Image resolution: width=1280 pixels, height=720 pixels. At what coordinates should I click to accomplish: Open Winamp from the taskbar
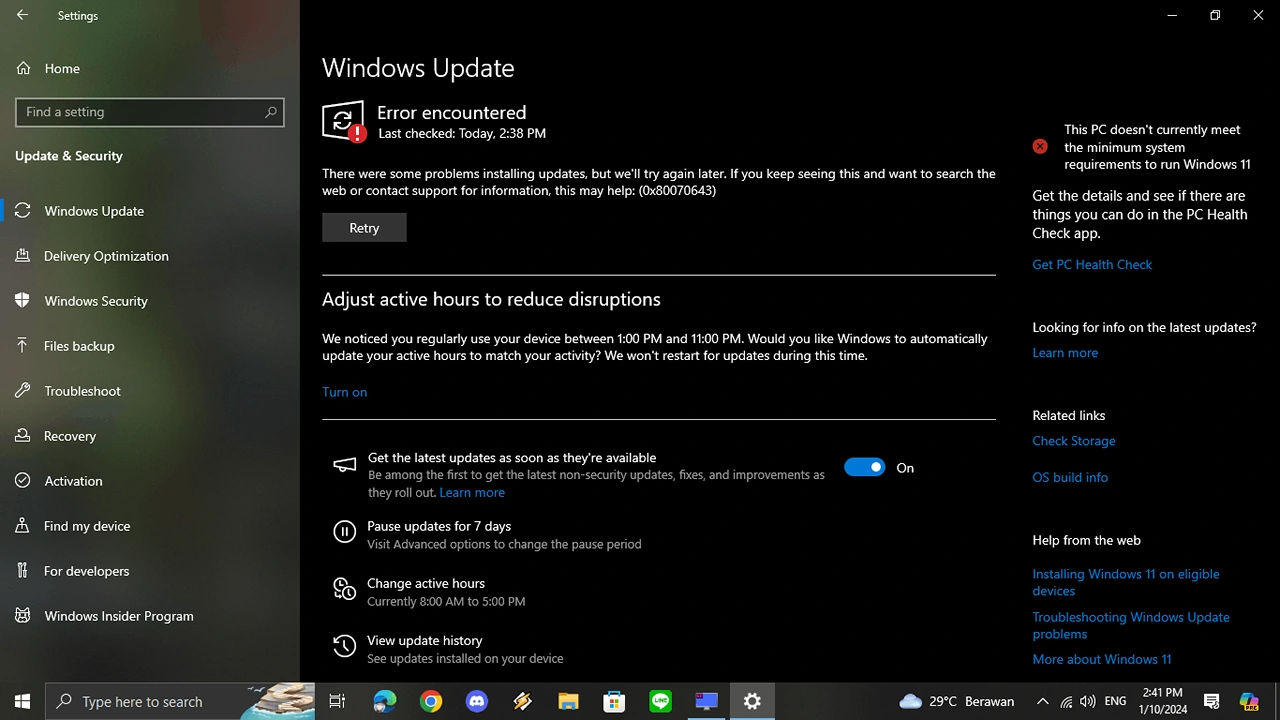tap(523, 701)
